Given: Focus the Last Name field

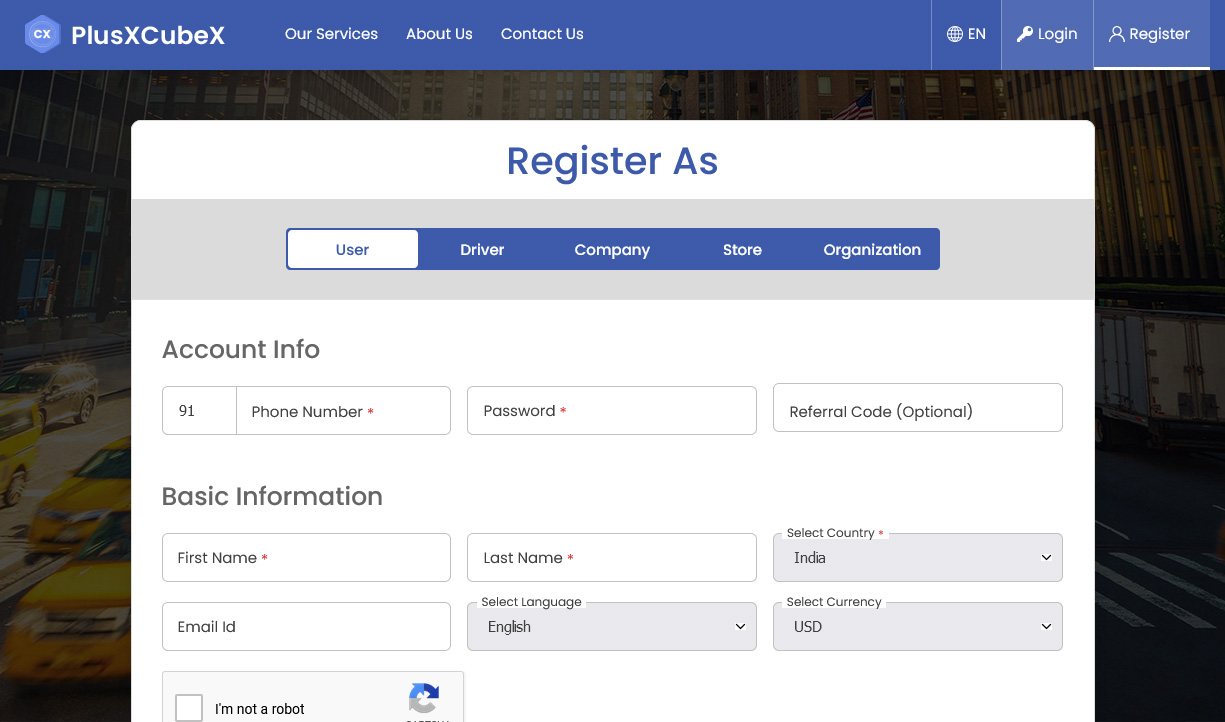Looking at the screenshot, I should (x=612, y=558).
